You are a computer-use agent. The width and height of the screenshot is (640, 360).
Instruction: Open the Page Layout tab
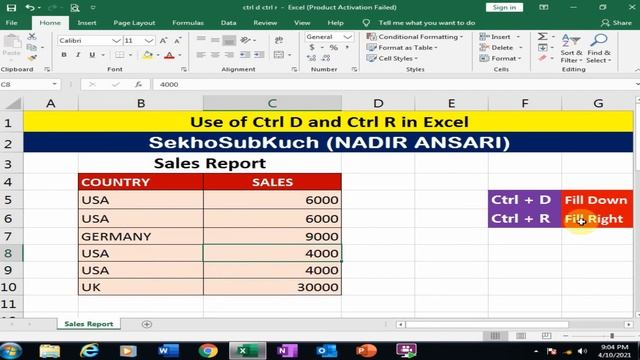coord(134,23)
